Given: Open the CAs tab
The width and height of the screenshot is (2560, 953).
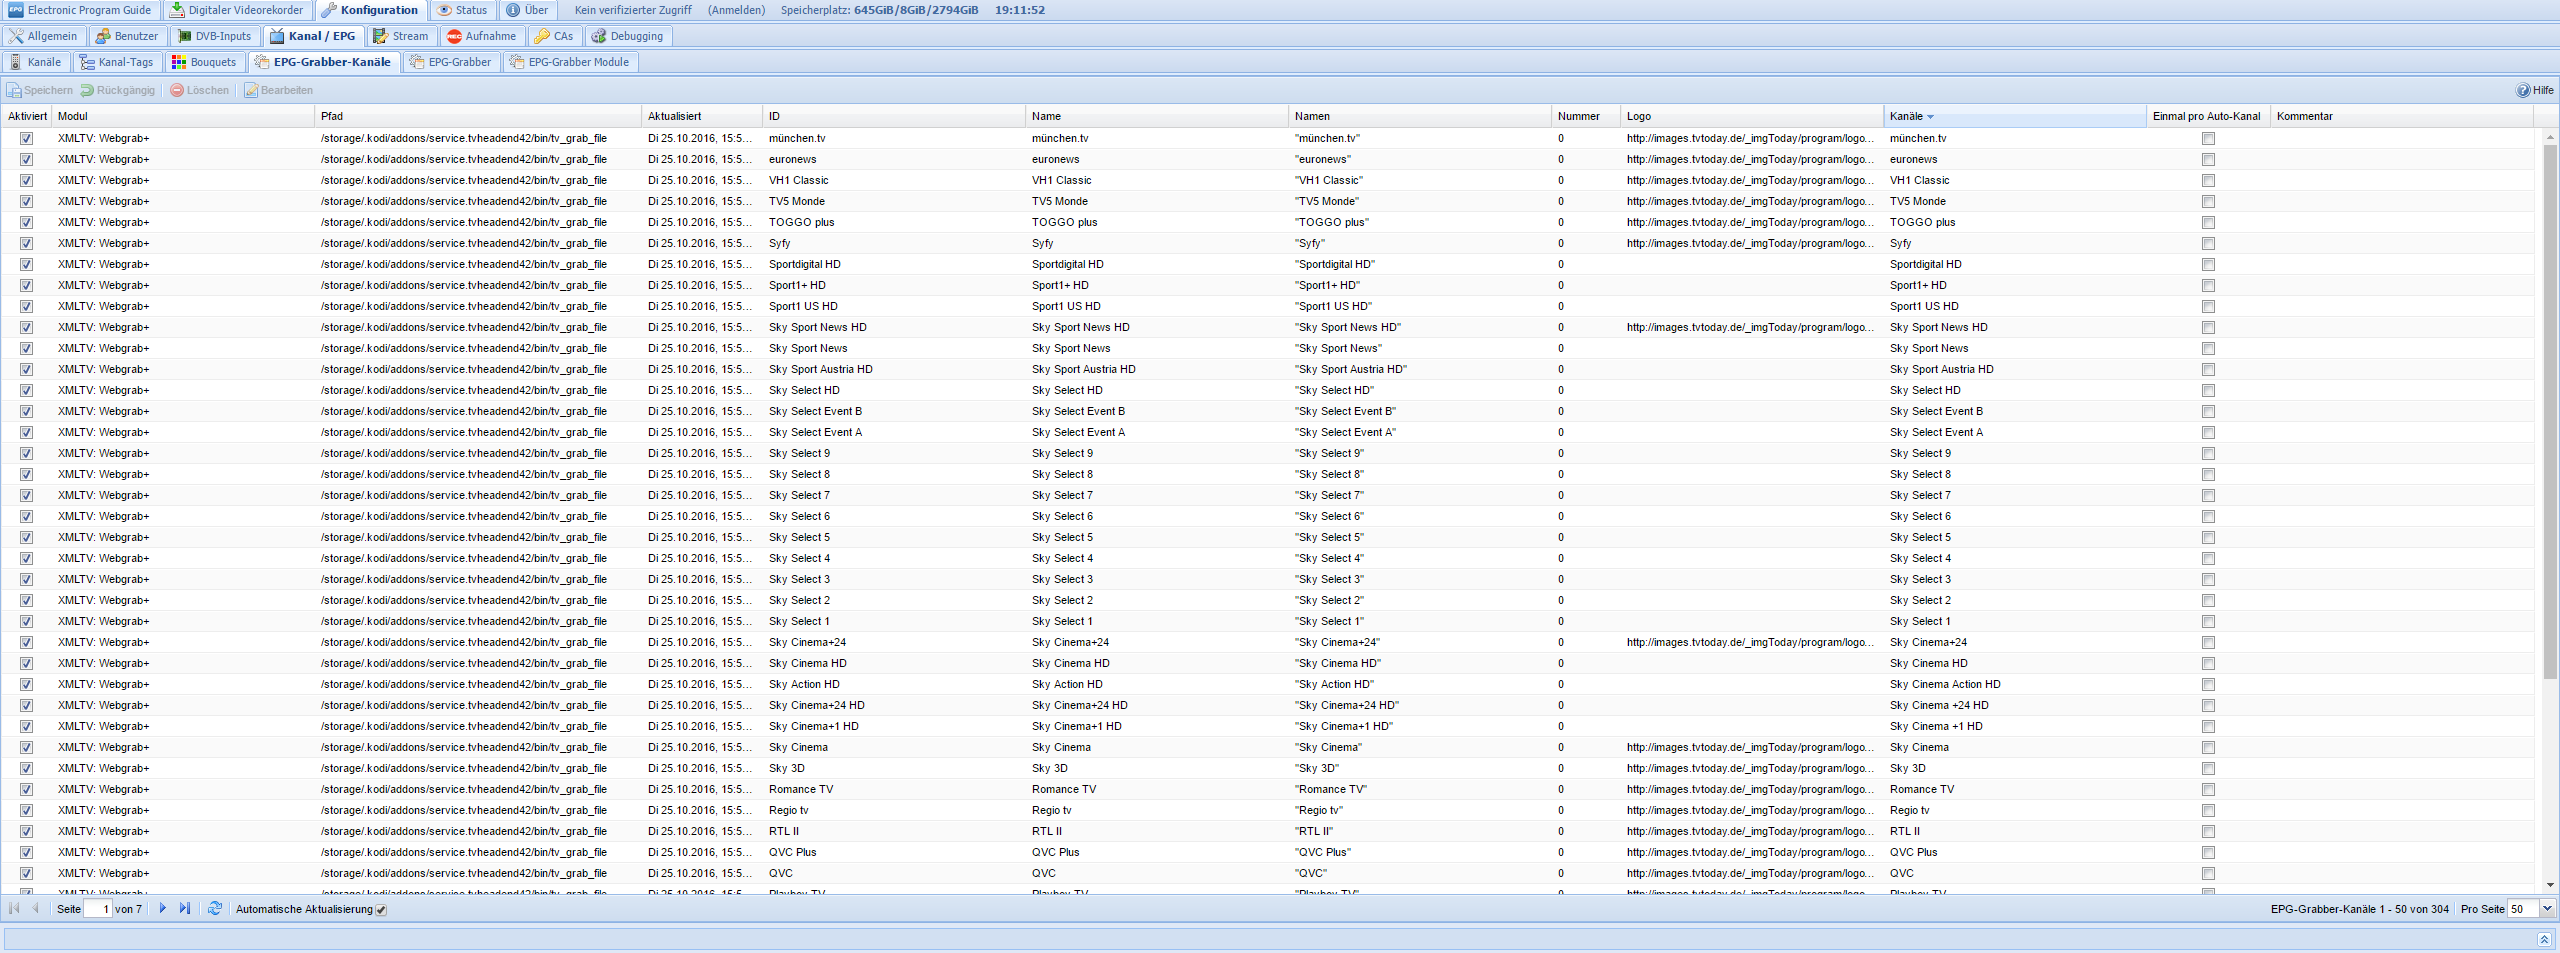Looking at the screenshot, I should [554, 36].
